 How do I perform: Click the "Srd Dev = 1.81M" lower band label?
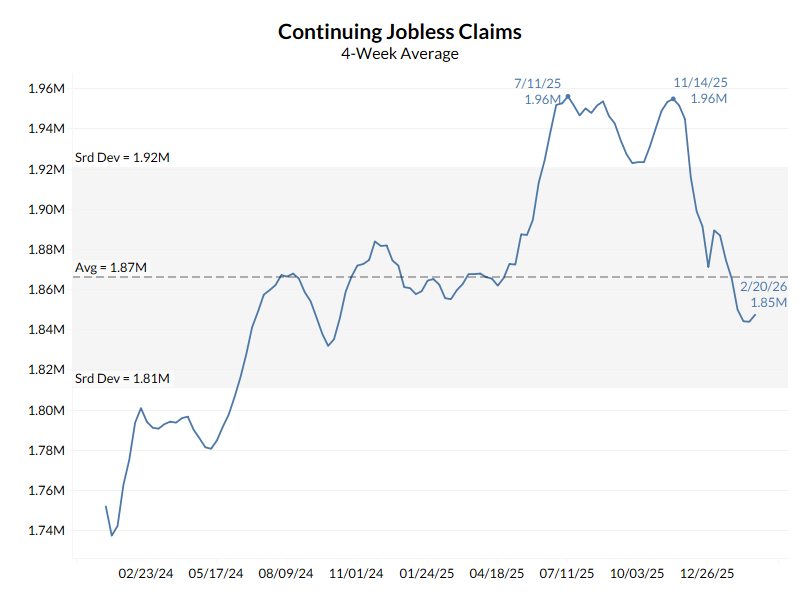tap(122, 379)
